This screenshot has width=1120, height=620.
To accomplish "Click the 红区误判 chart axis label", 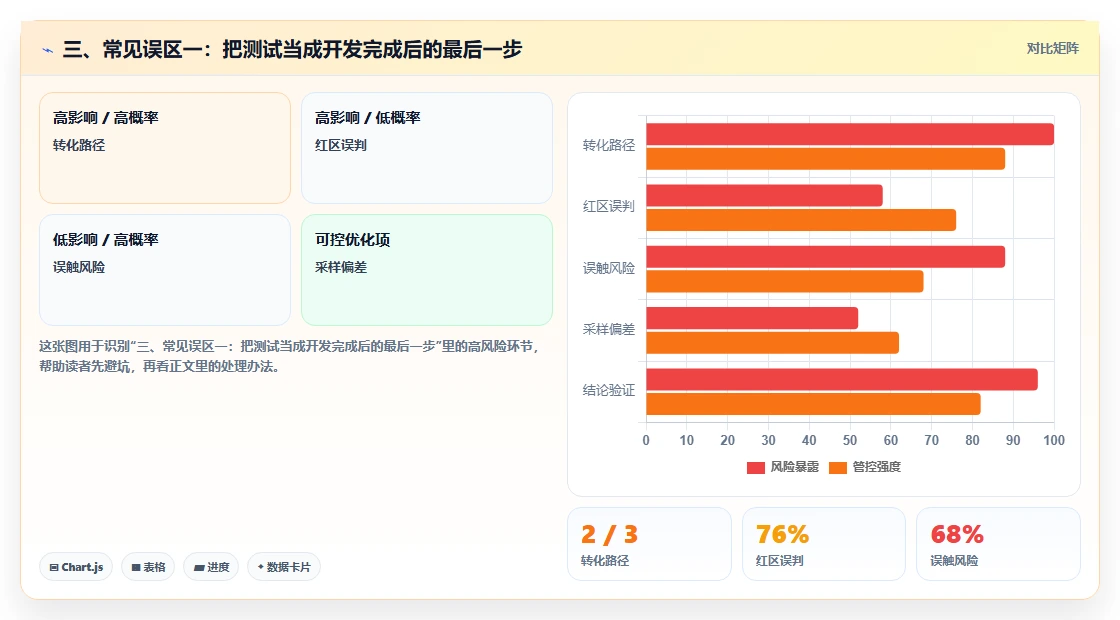I will click(609, 206).
